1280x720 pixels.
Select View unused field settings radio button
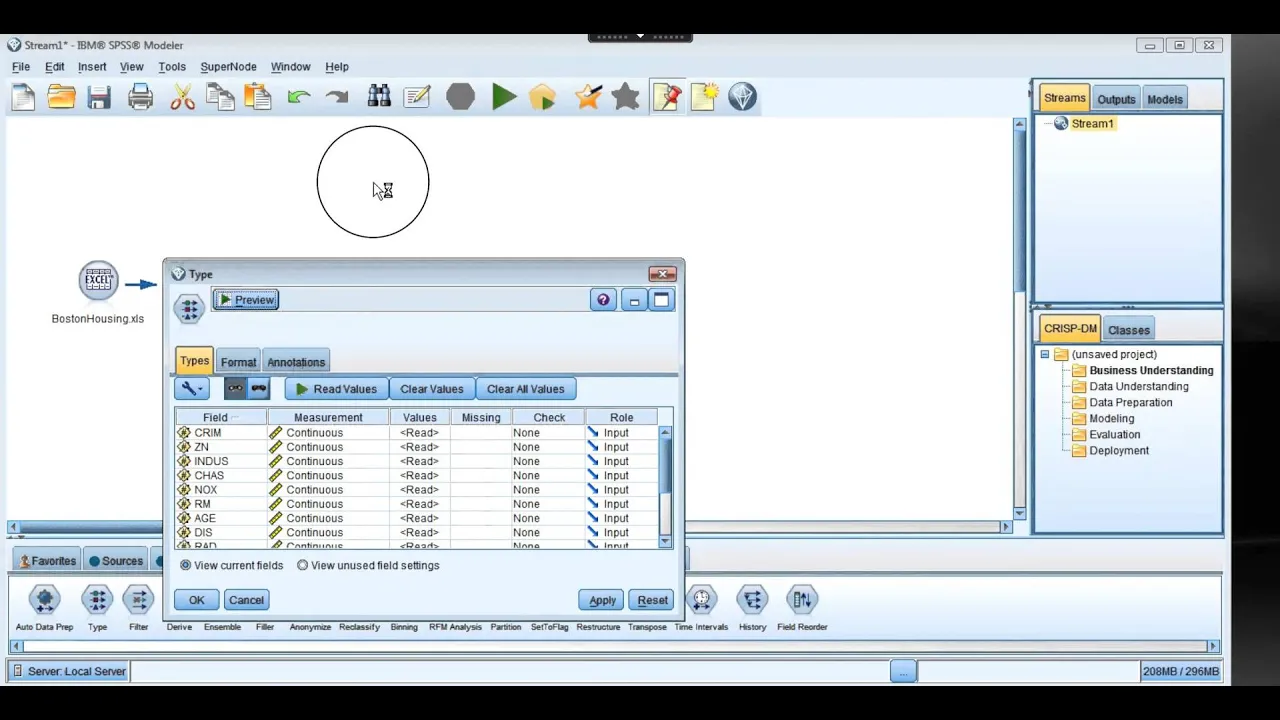click(x=302, y=565)
